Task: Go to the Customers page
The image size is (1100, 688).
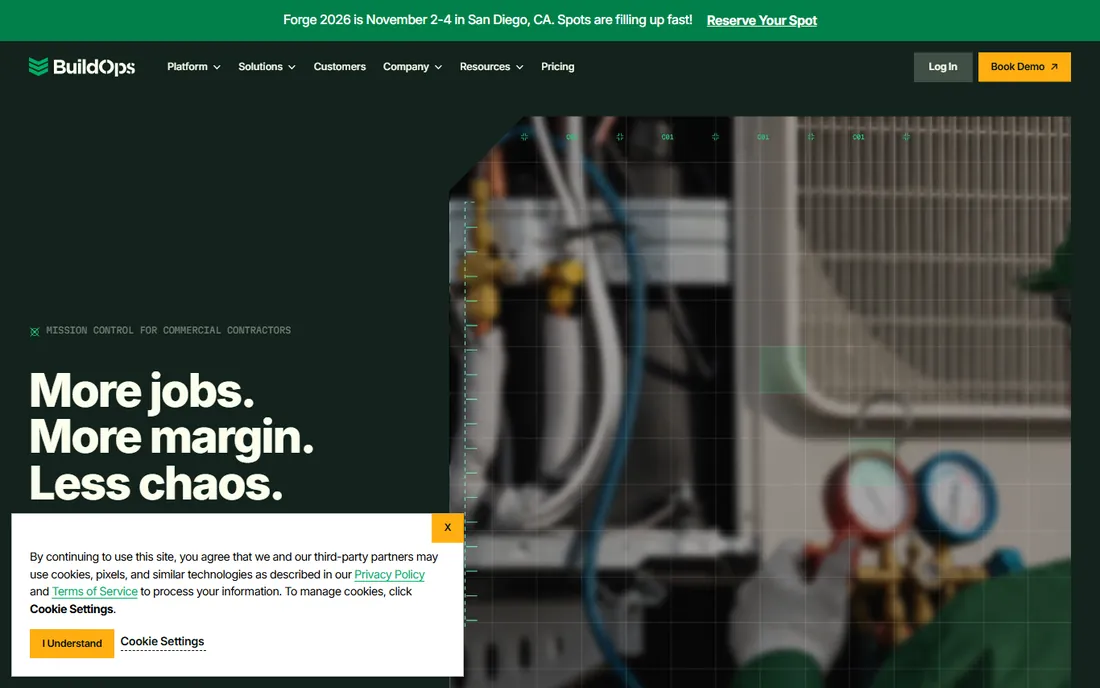Action: [x=340, y=67]
